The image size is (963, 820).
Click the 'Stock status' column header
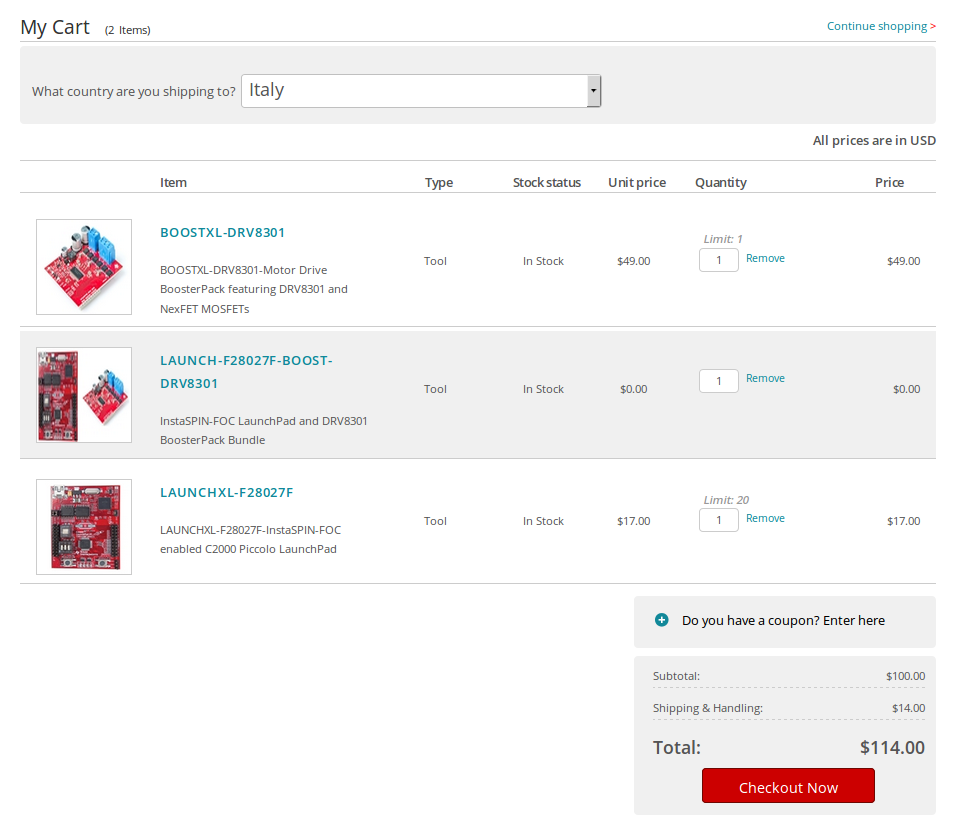click(x=547, y=182)
